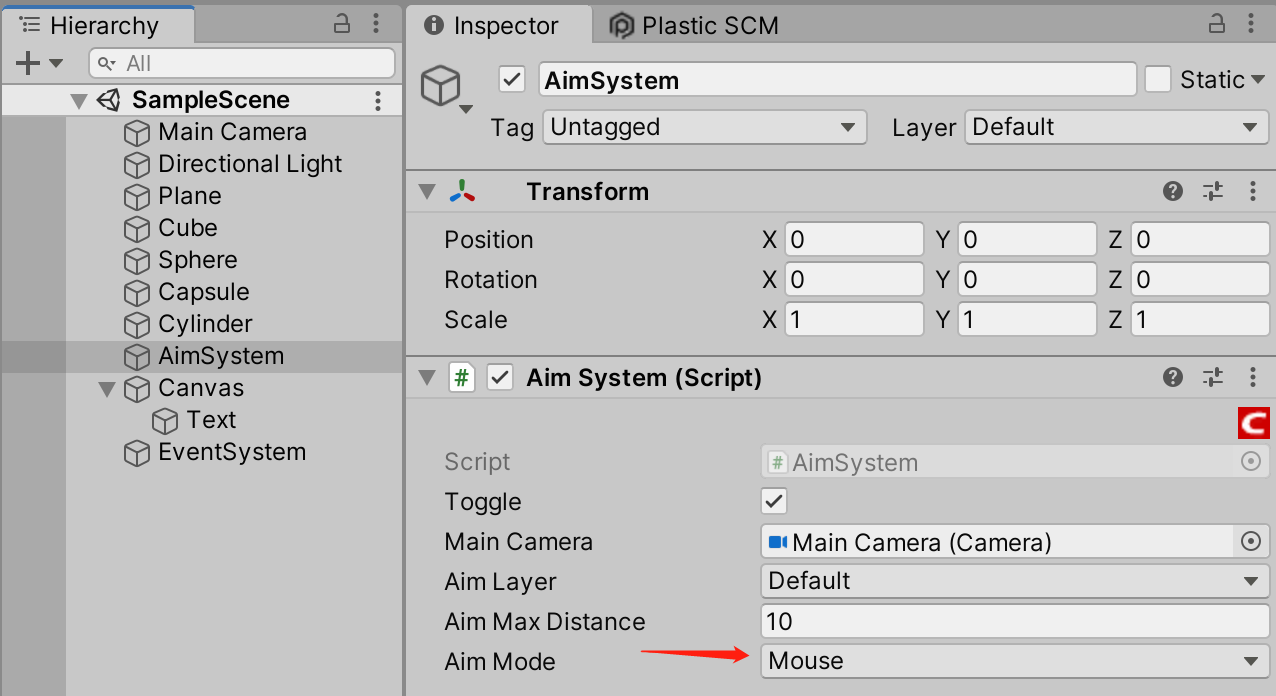The width and height of the screenshot is (1276, 696).
Task: Collapse the Canvas tree arrow
Action: click(108, 388)
